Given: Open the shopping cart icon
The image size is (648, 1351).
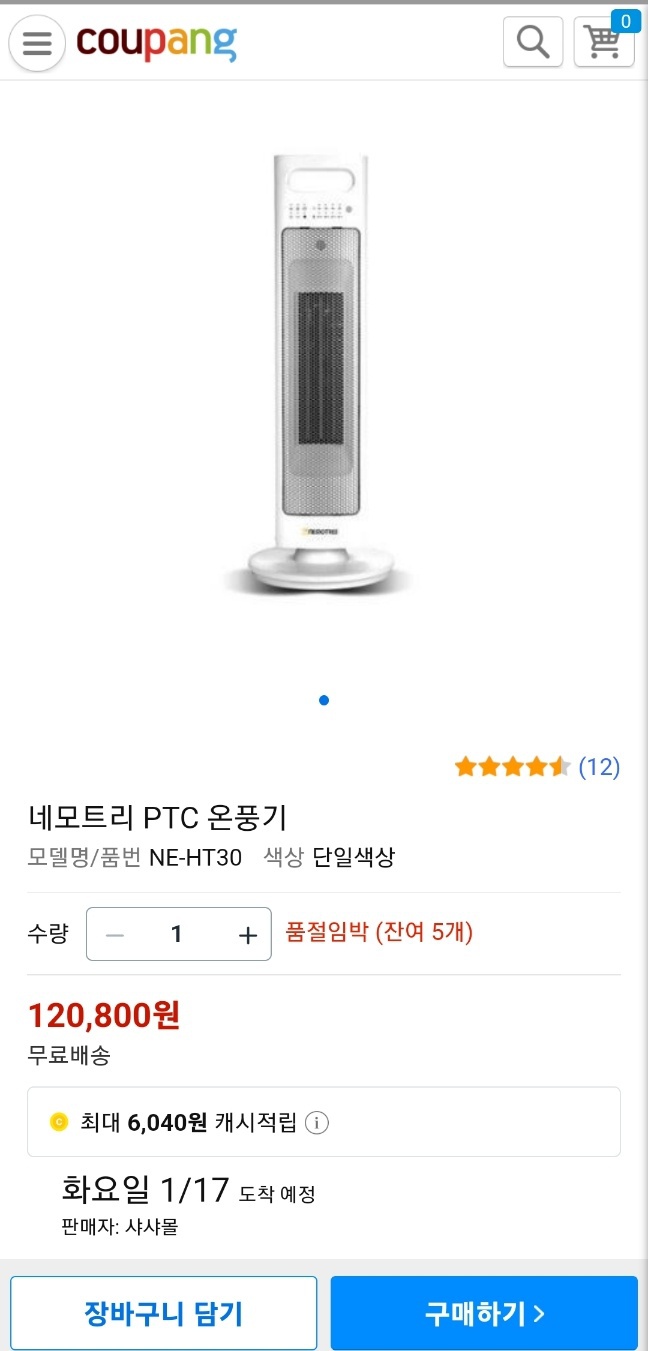Looking at the screenshot, I should point(603,45).
